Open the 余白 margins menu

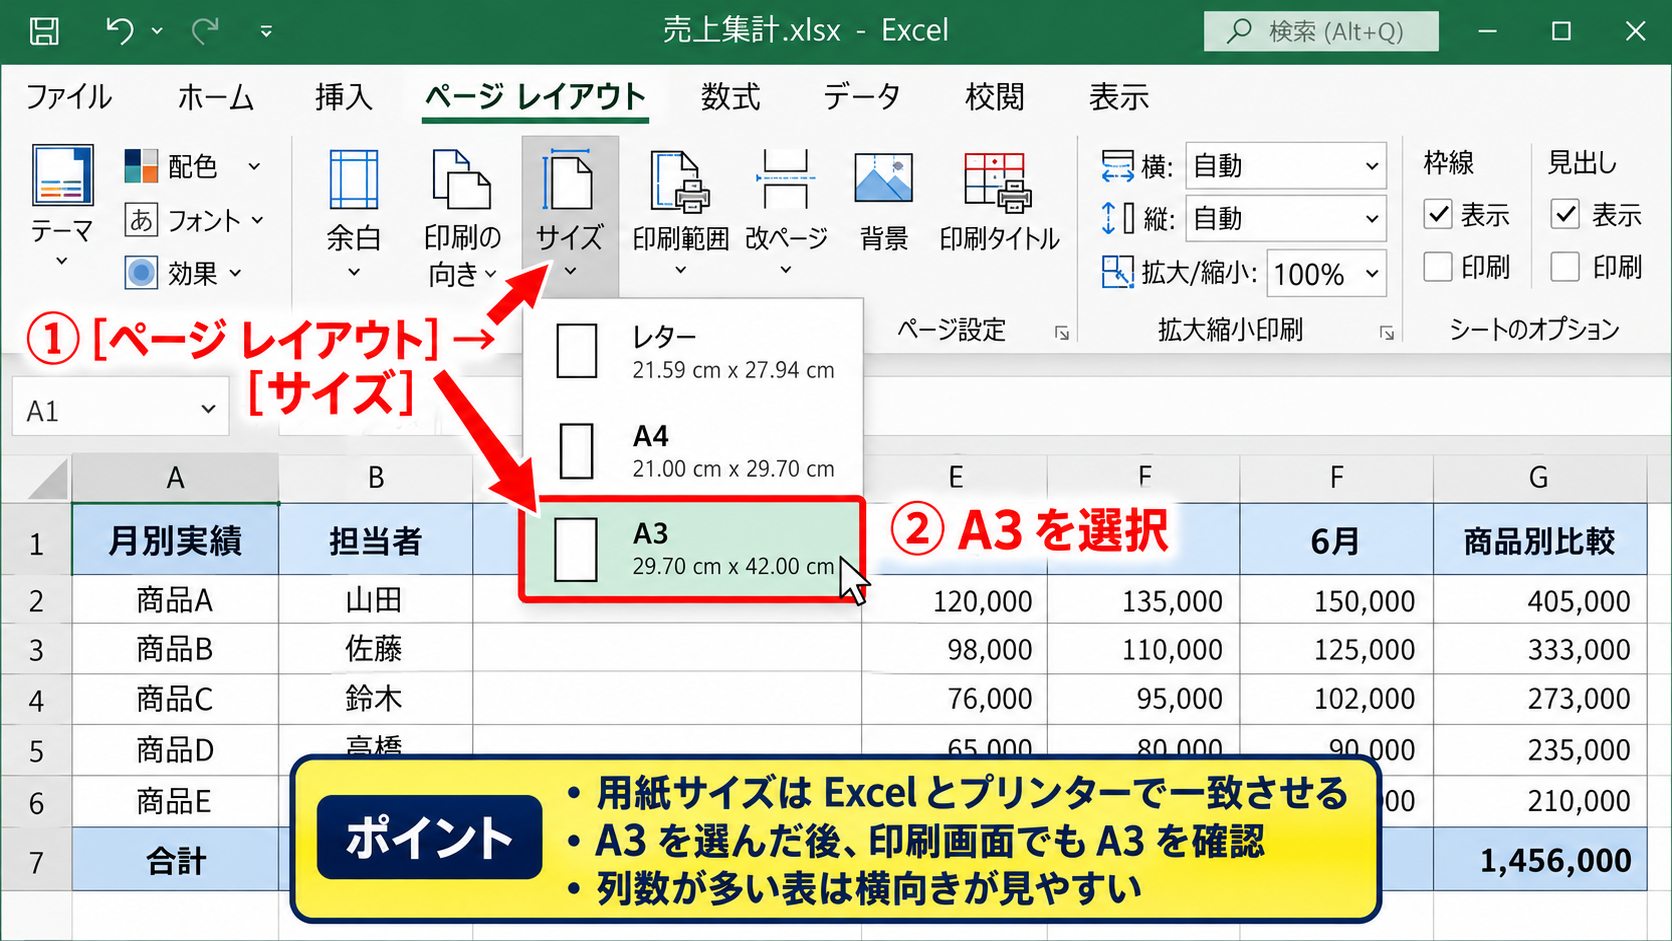[354, 214]
